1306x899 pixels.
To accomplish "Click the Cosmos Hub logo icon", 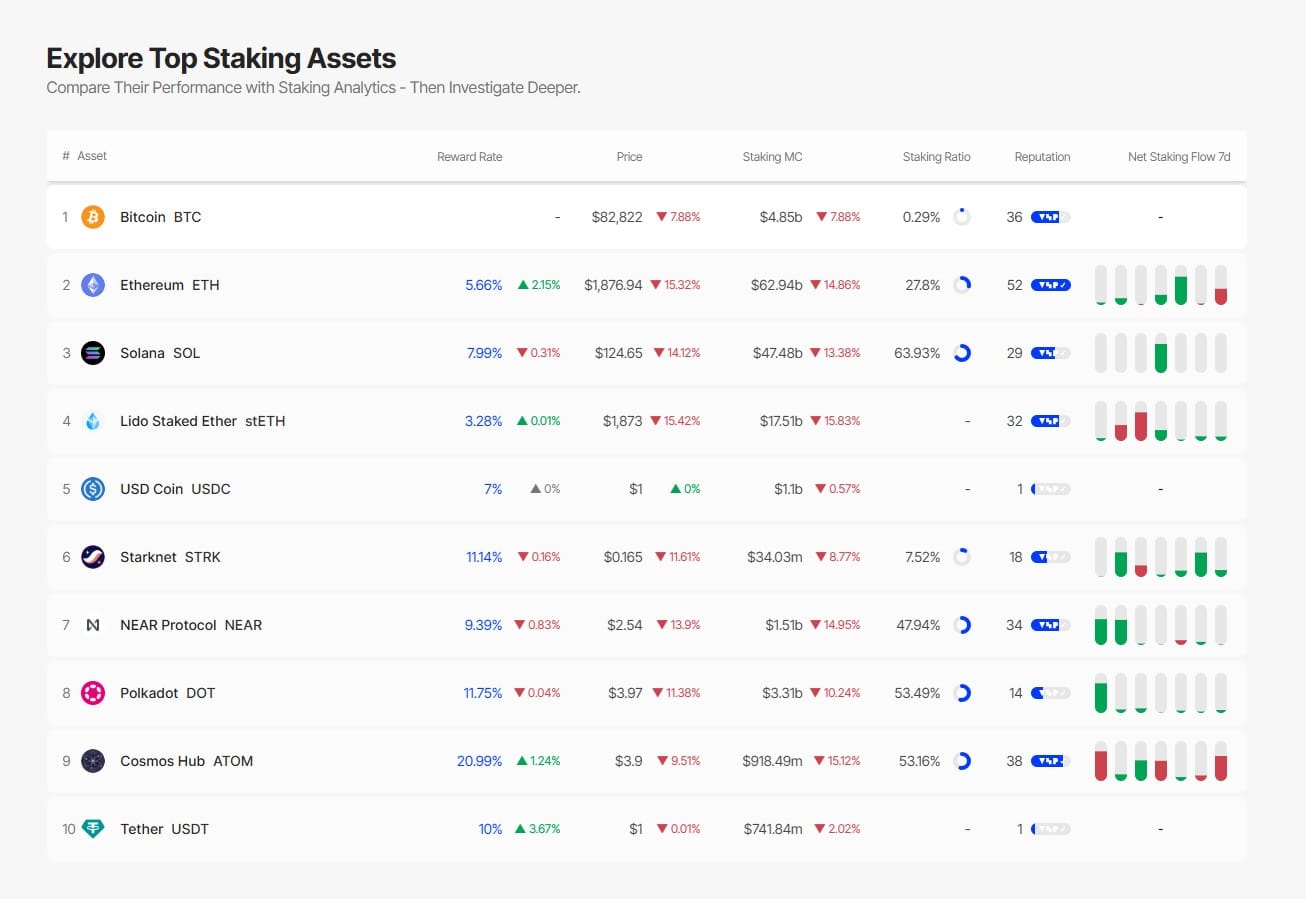I will click(93, 761).
